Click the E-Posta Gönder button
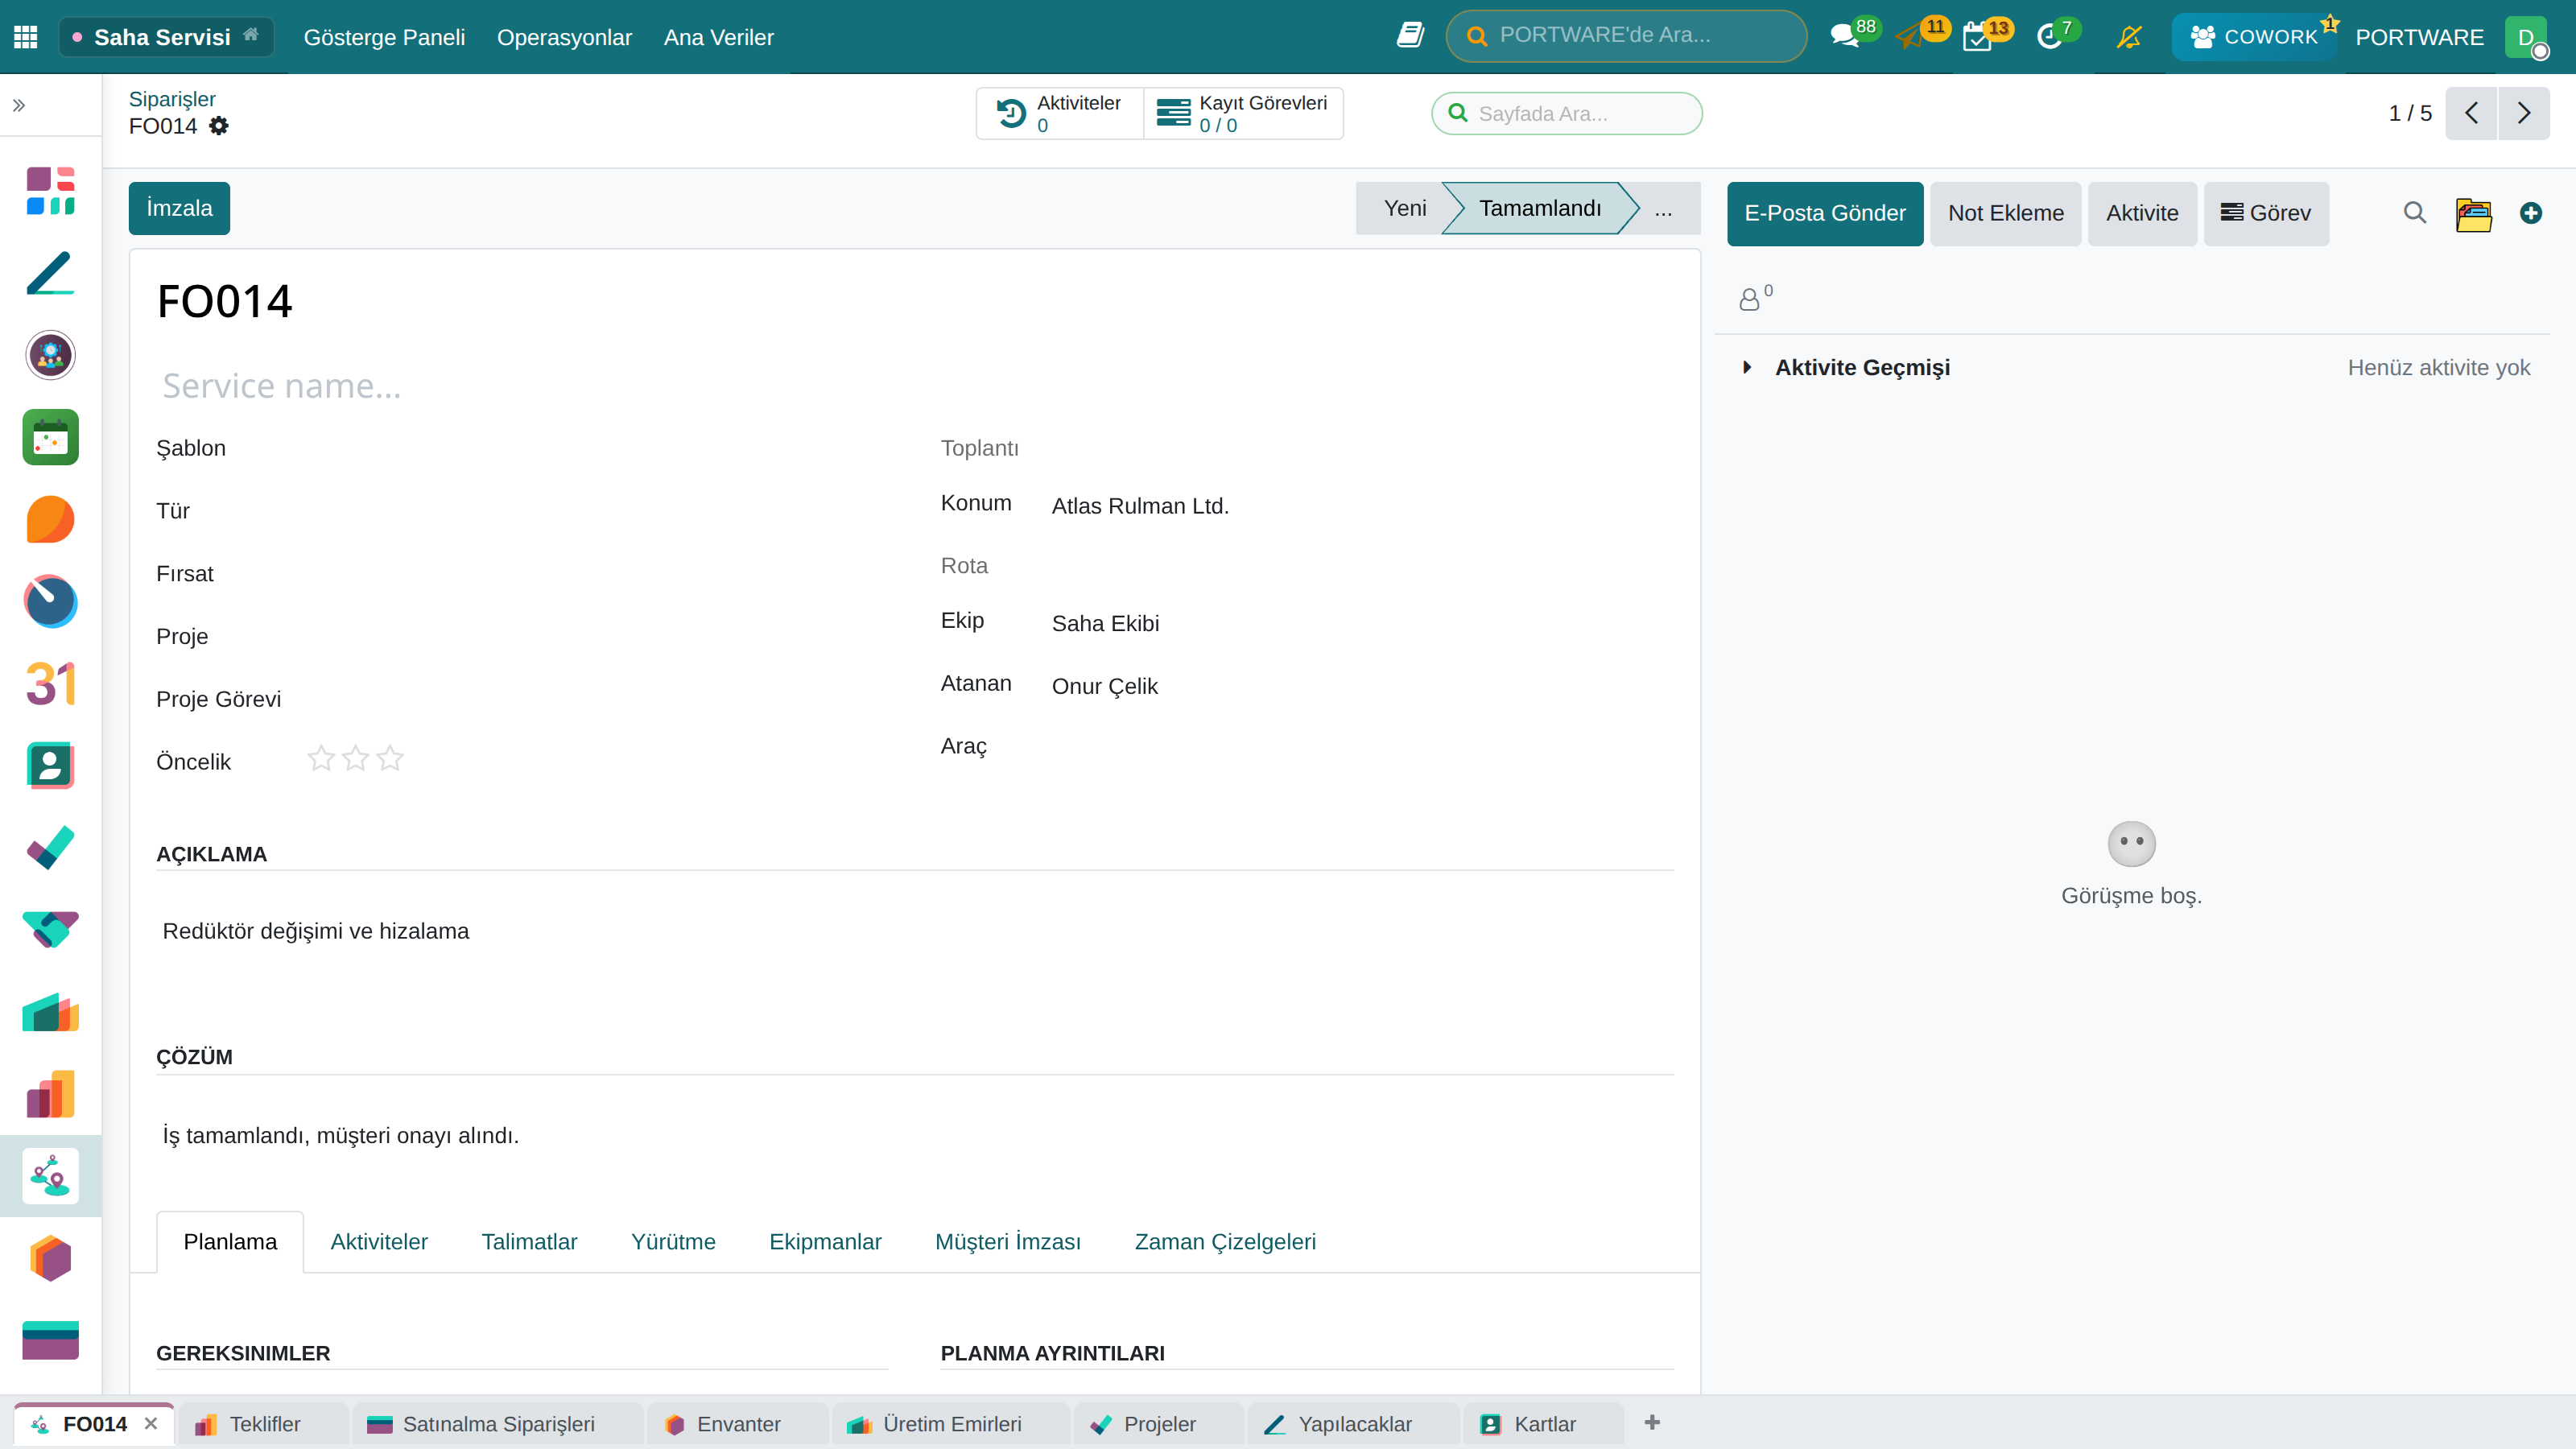 point(1825,213)
